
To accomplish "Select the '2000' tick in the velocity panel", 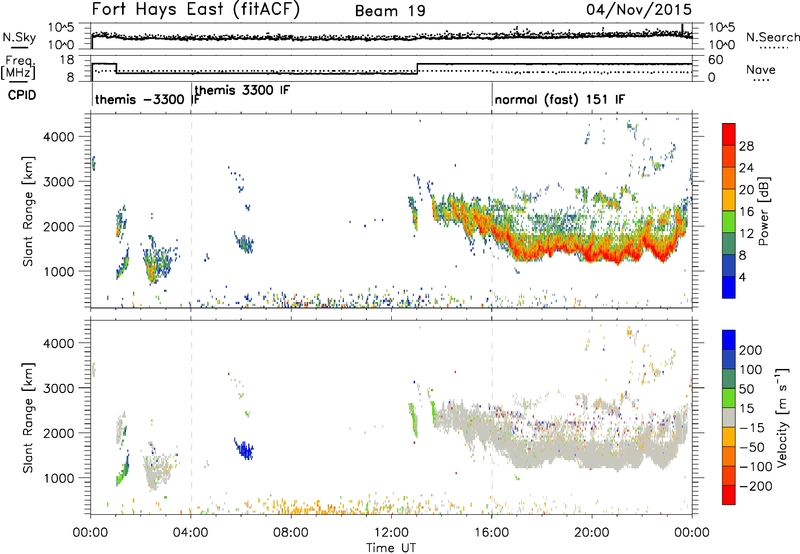I will (58, 433).
